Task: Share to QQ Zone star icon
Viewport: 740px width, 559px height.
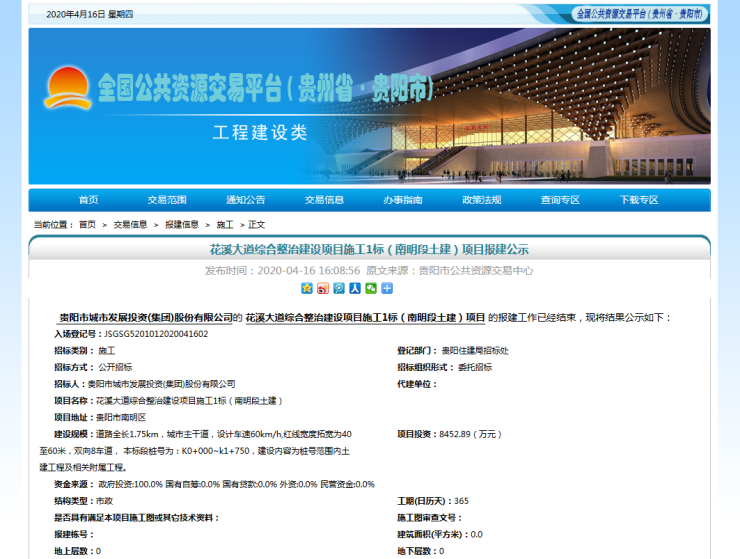Action: tap(307, 288)
